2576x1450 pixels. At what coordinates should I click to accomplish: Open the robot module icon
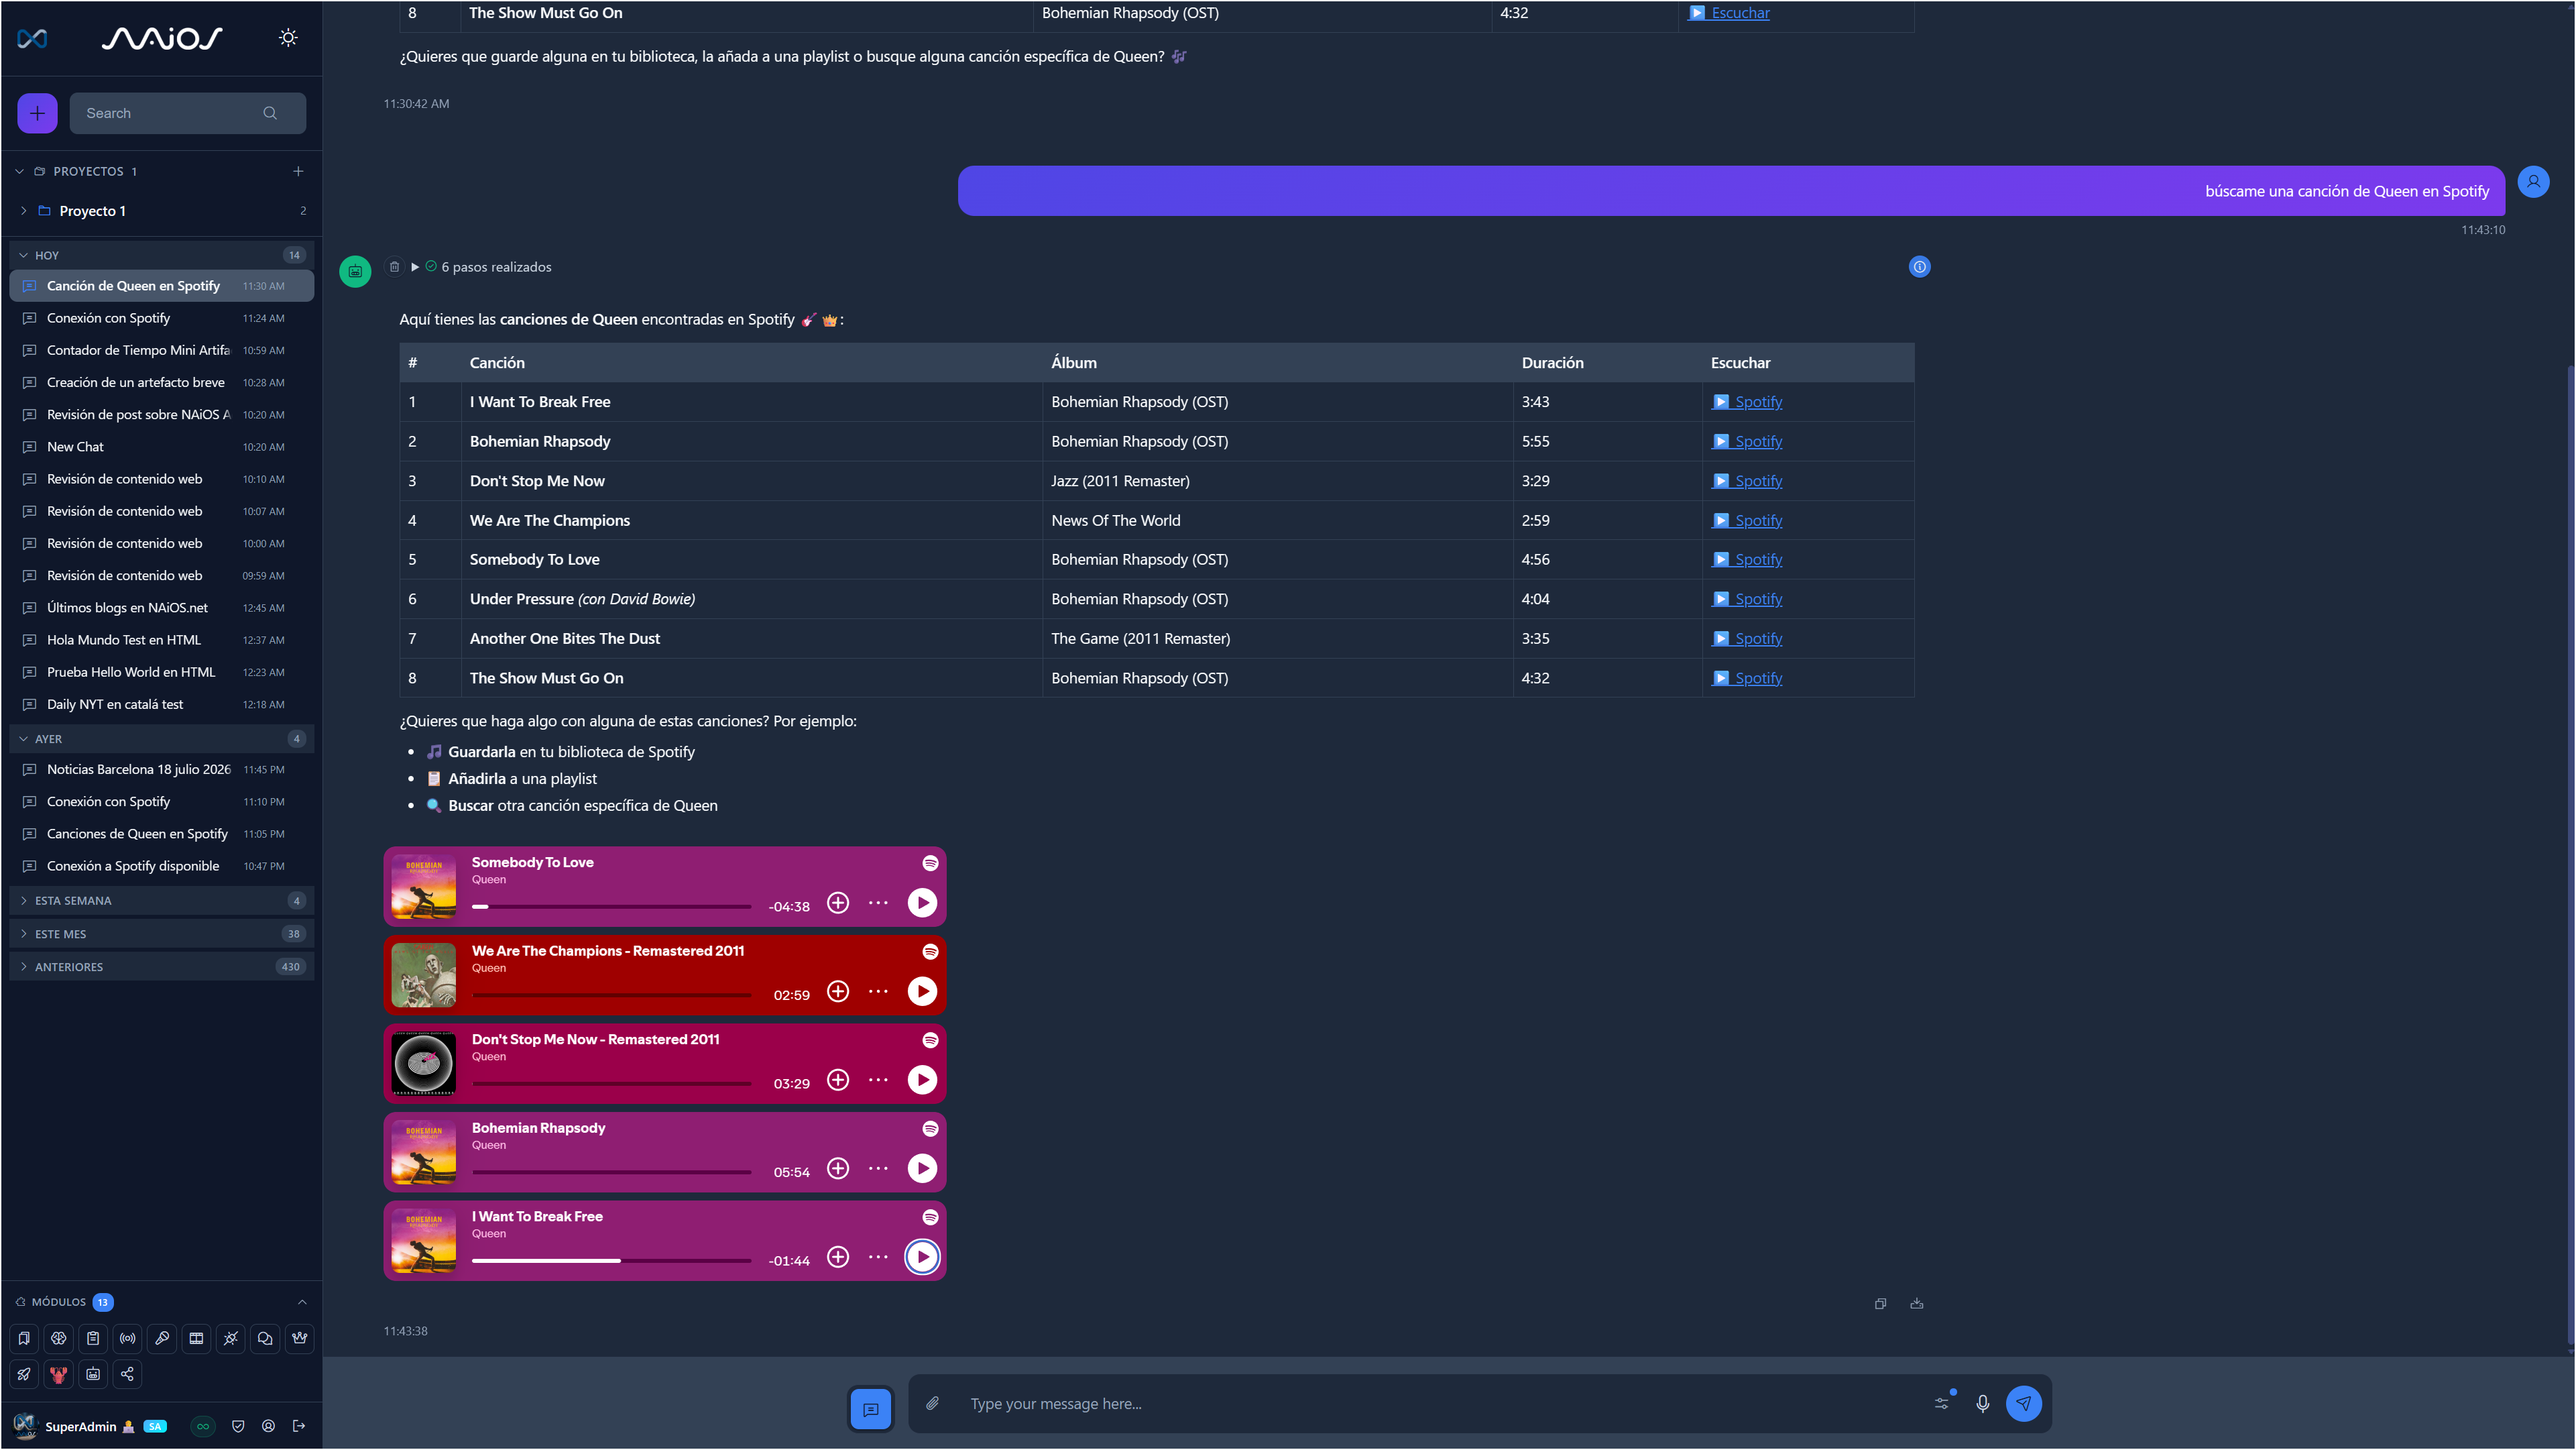coord(93,1374)
